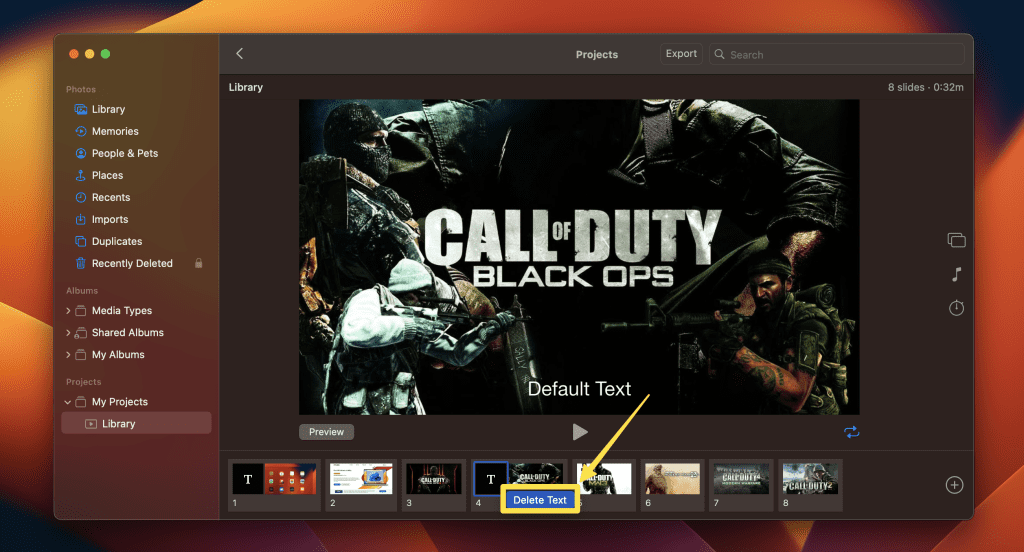This screenshot has height=552, width=1024.
Task: Click the Projects title text
Action: point(597,54)
